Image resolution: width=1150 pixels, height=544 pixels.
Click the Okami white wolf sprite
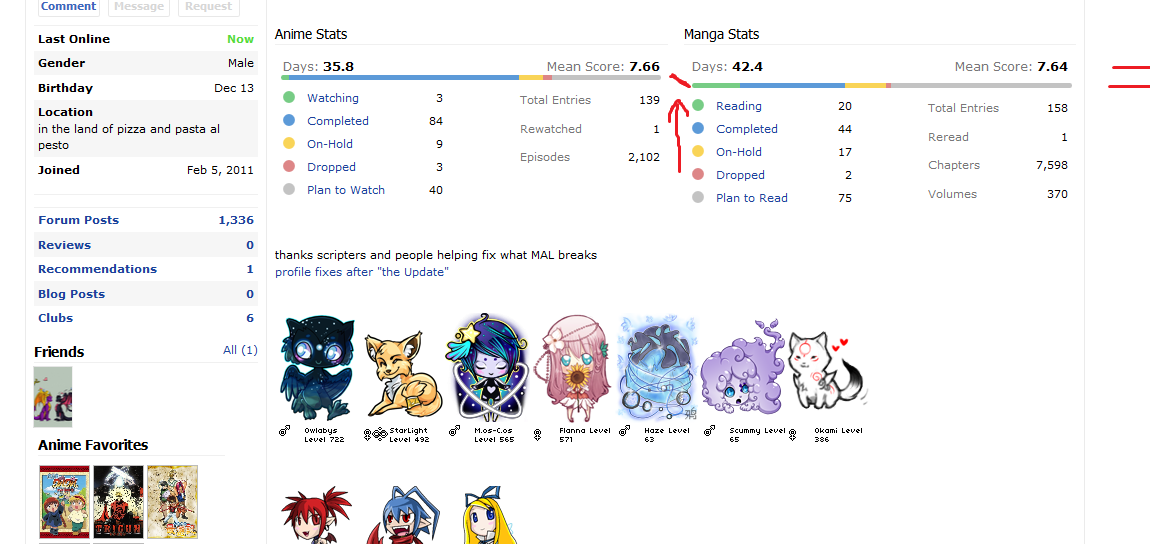(827, 370)
